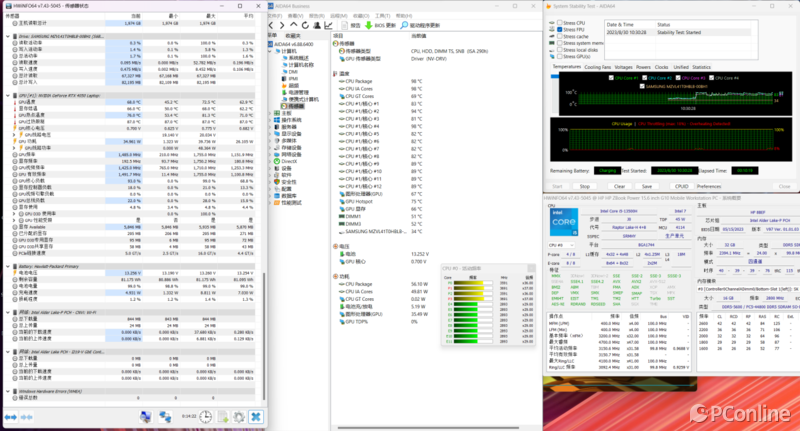Click the 报告 report toolbar button
This screenshot has height=431, width=800.
click(x=351, y=25)
